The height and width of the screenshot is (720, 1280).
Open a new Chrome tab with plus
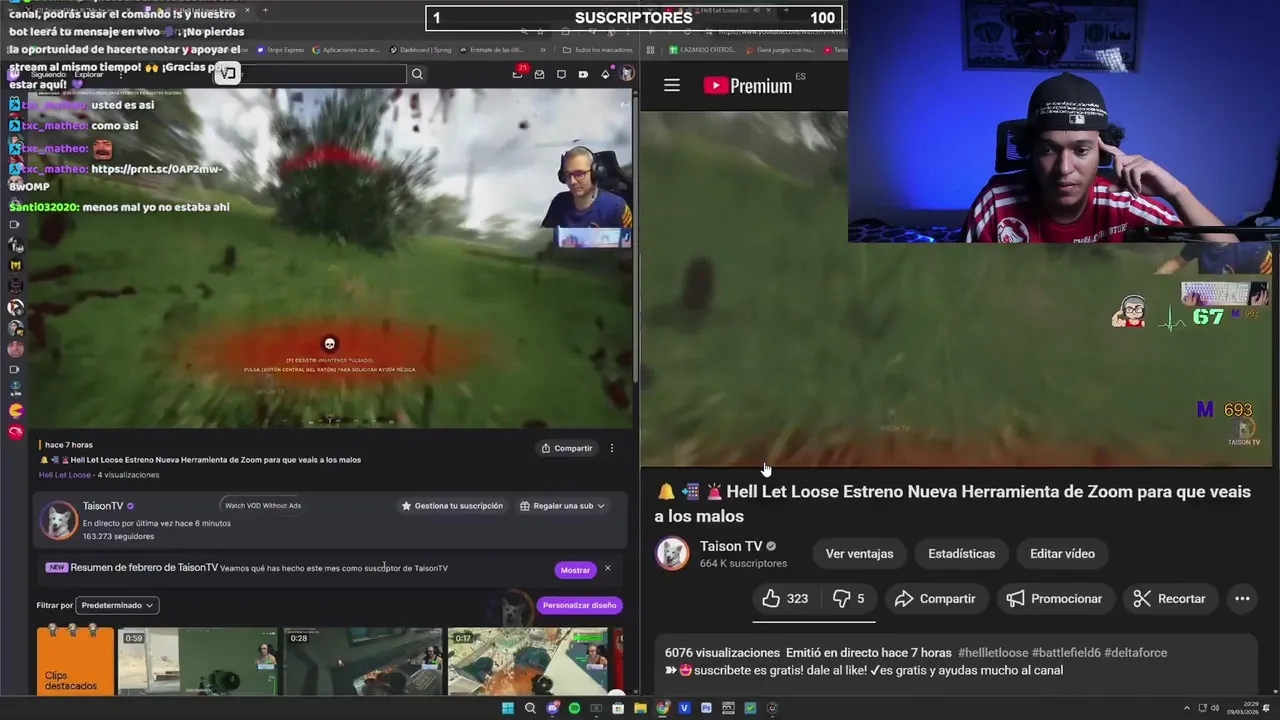(x=265, y=10)
